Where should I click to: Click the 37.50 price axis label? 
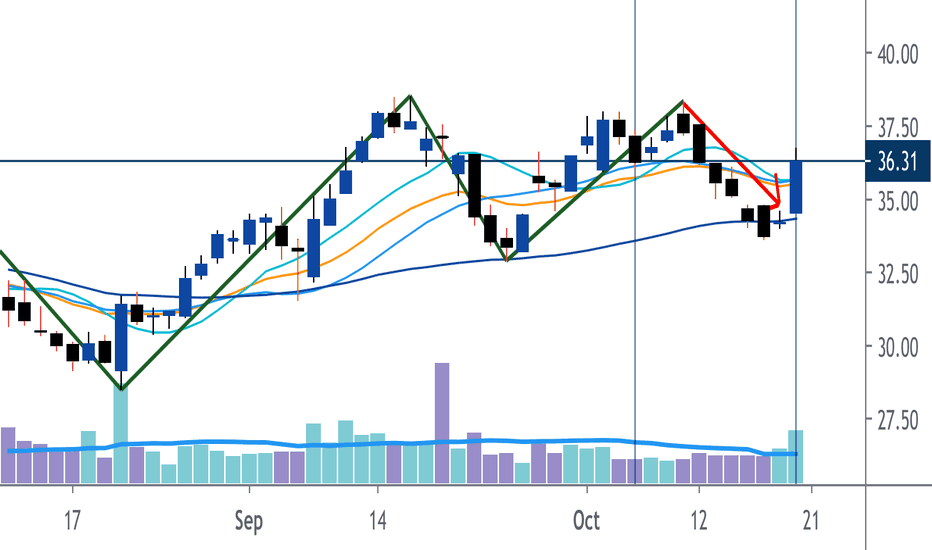[x=898, y=128]
